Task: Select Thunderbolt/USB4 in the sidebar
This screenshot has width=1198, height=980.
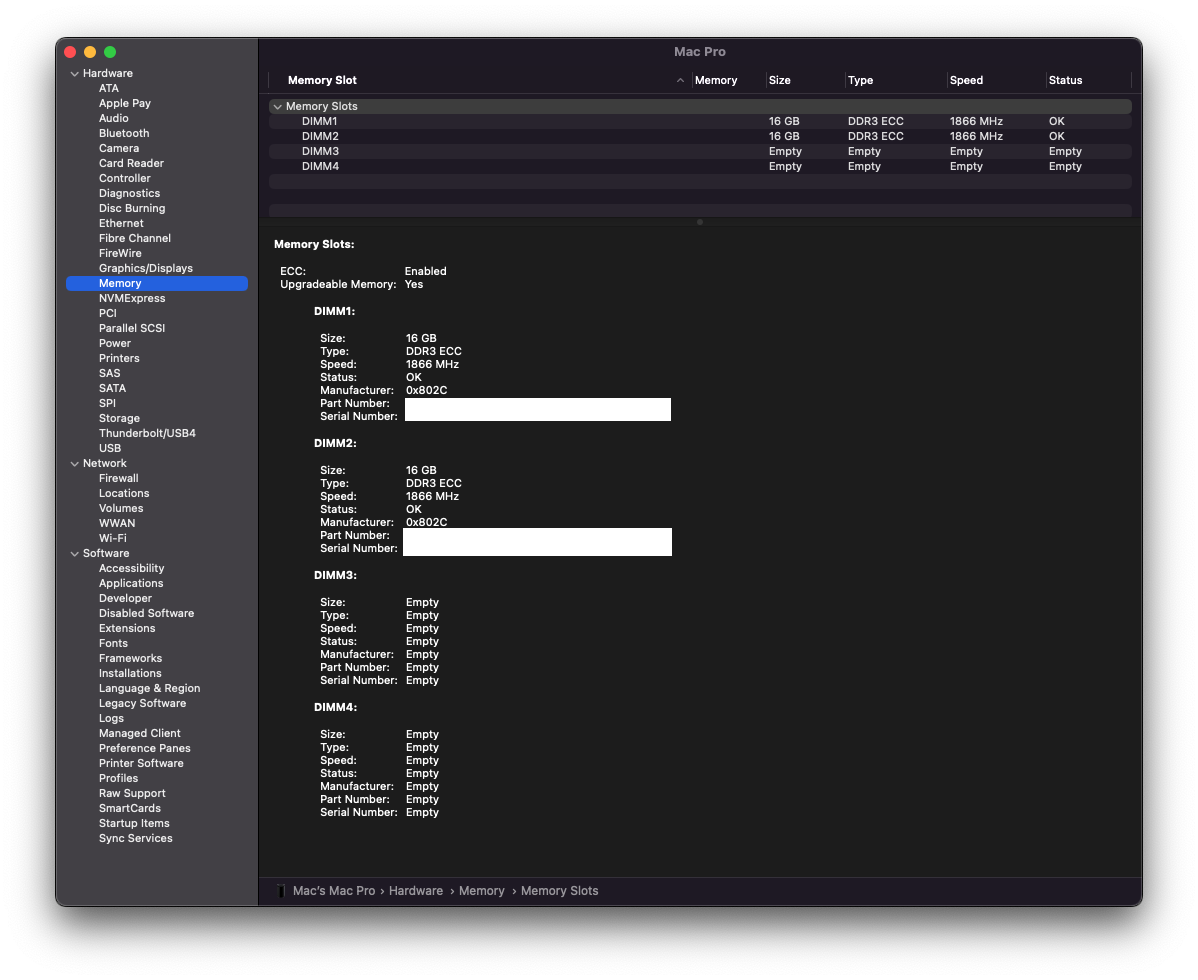Action: click(x=147, y=433)
